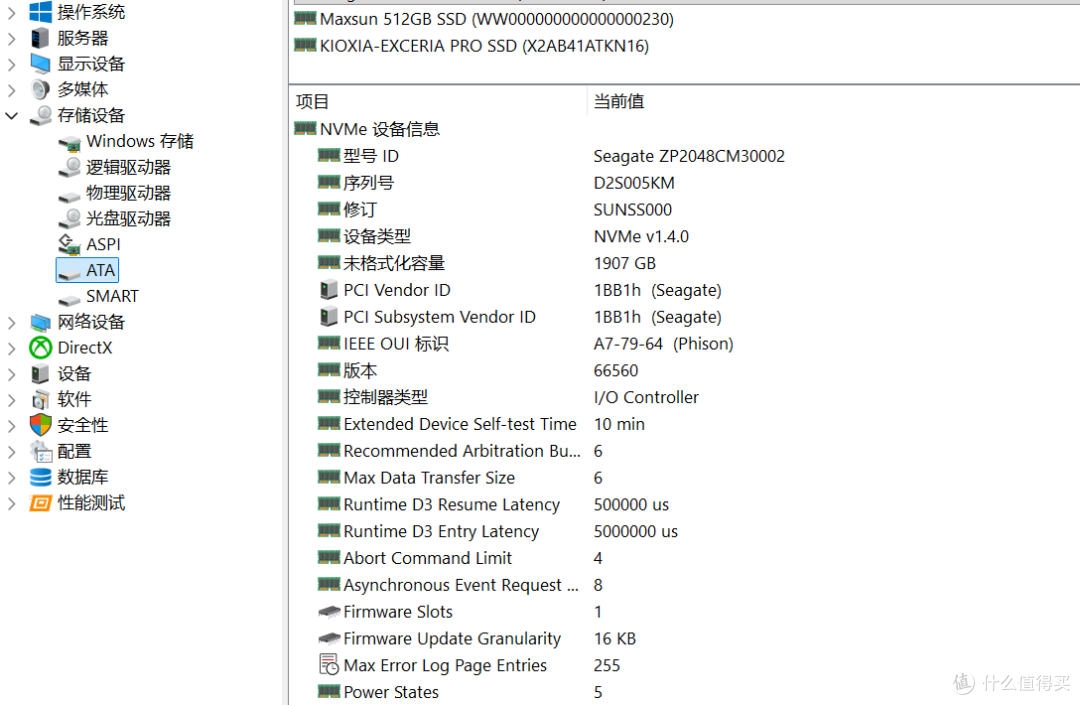Click the 数据库 database icon
Screen dimensions: 1080x705
point(41,477)
